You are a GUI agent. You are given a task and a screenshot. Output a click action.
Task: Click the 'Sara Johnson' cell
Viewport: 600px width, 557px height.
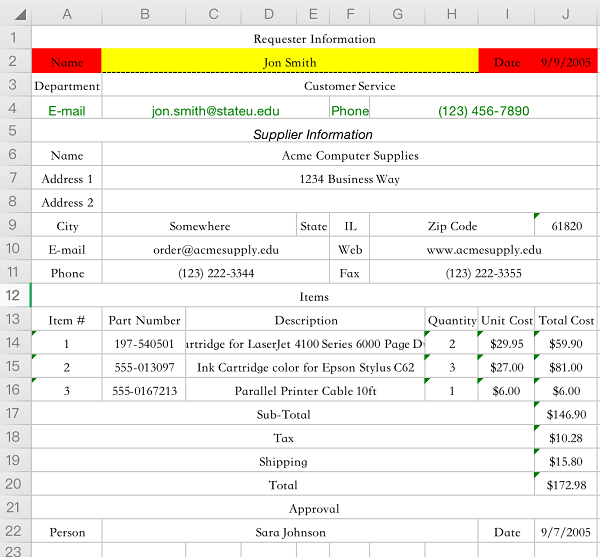tap(290, 532)
